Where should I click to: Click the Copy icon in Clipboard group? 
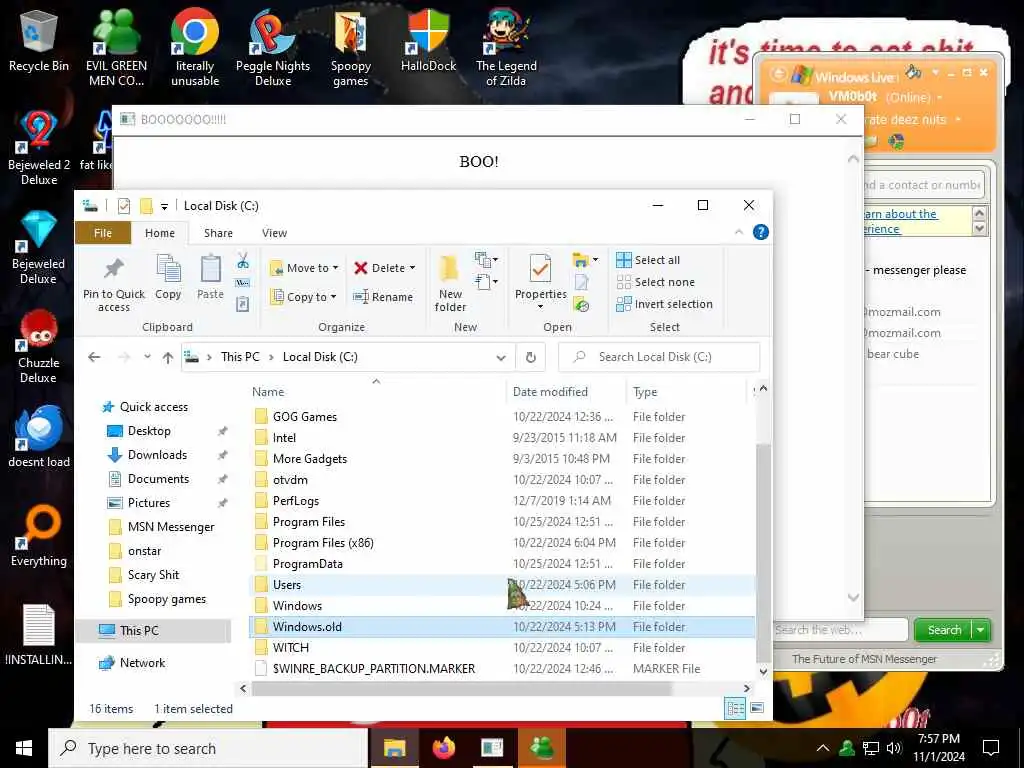(x=168, y=278)
